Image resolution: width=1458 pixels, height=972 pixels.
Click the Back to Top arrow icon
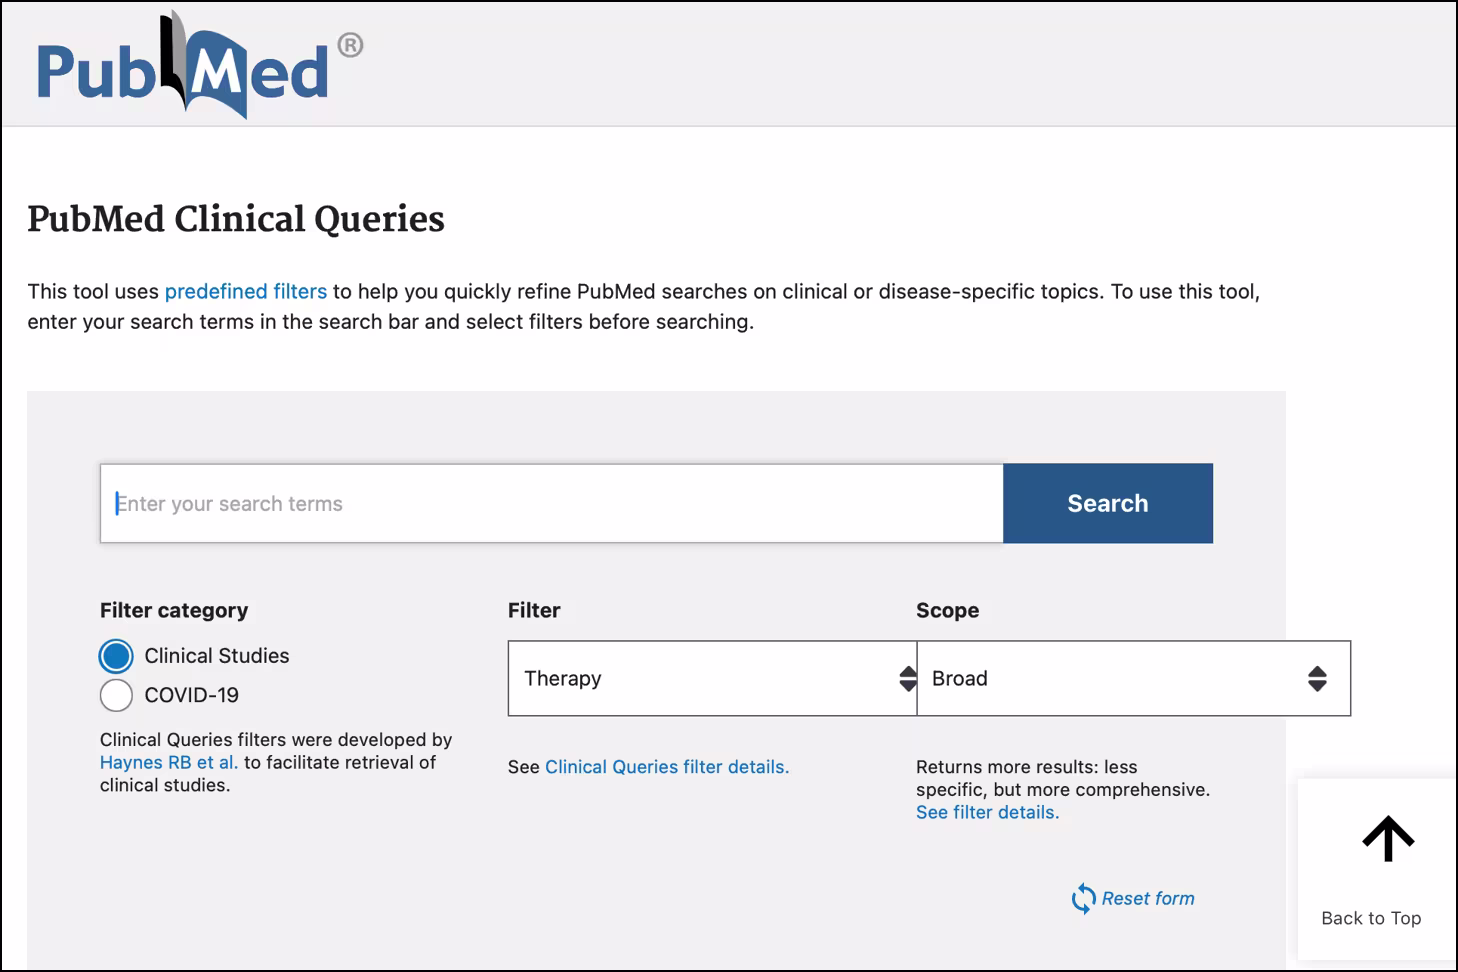click(x=1388, y=838)
